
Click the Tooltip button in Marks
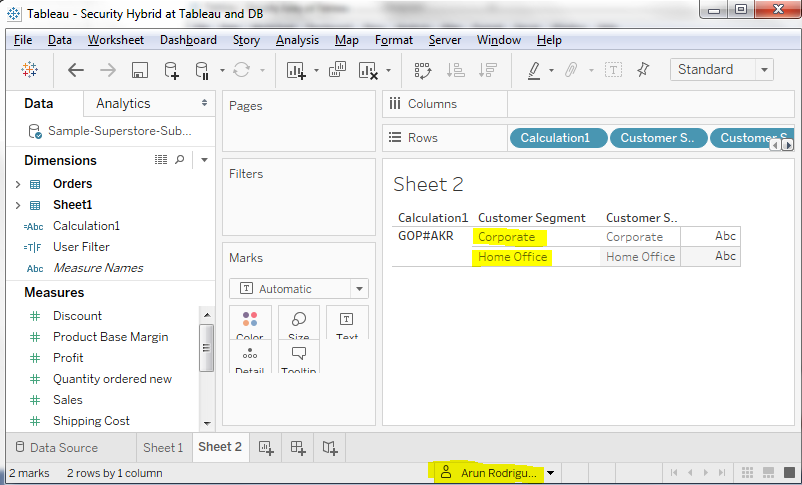point(299,357)
